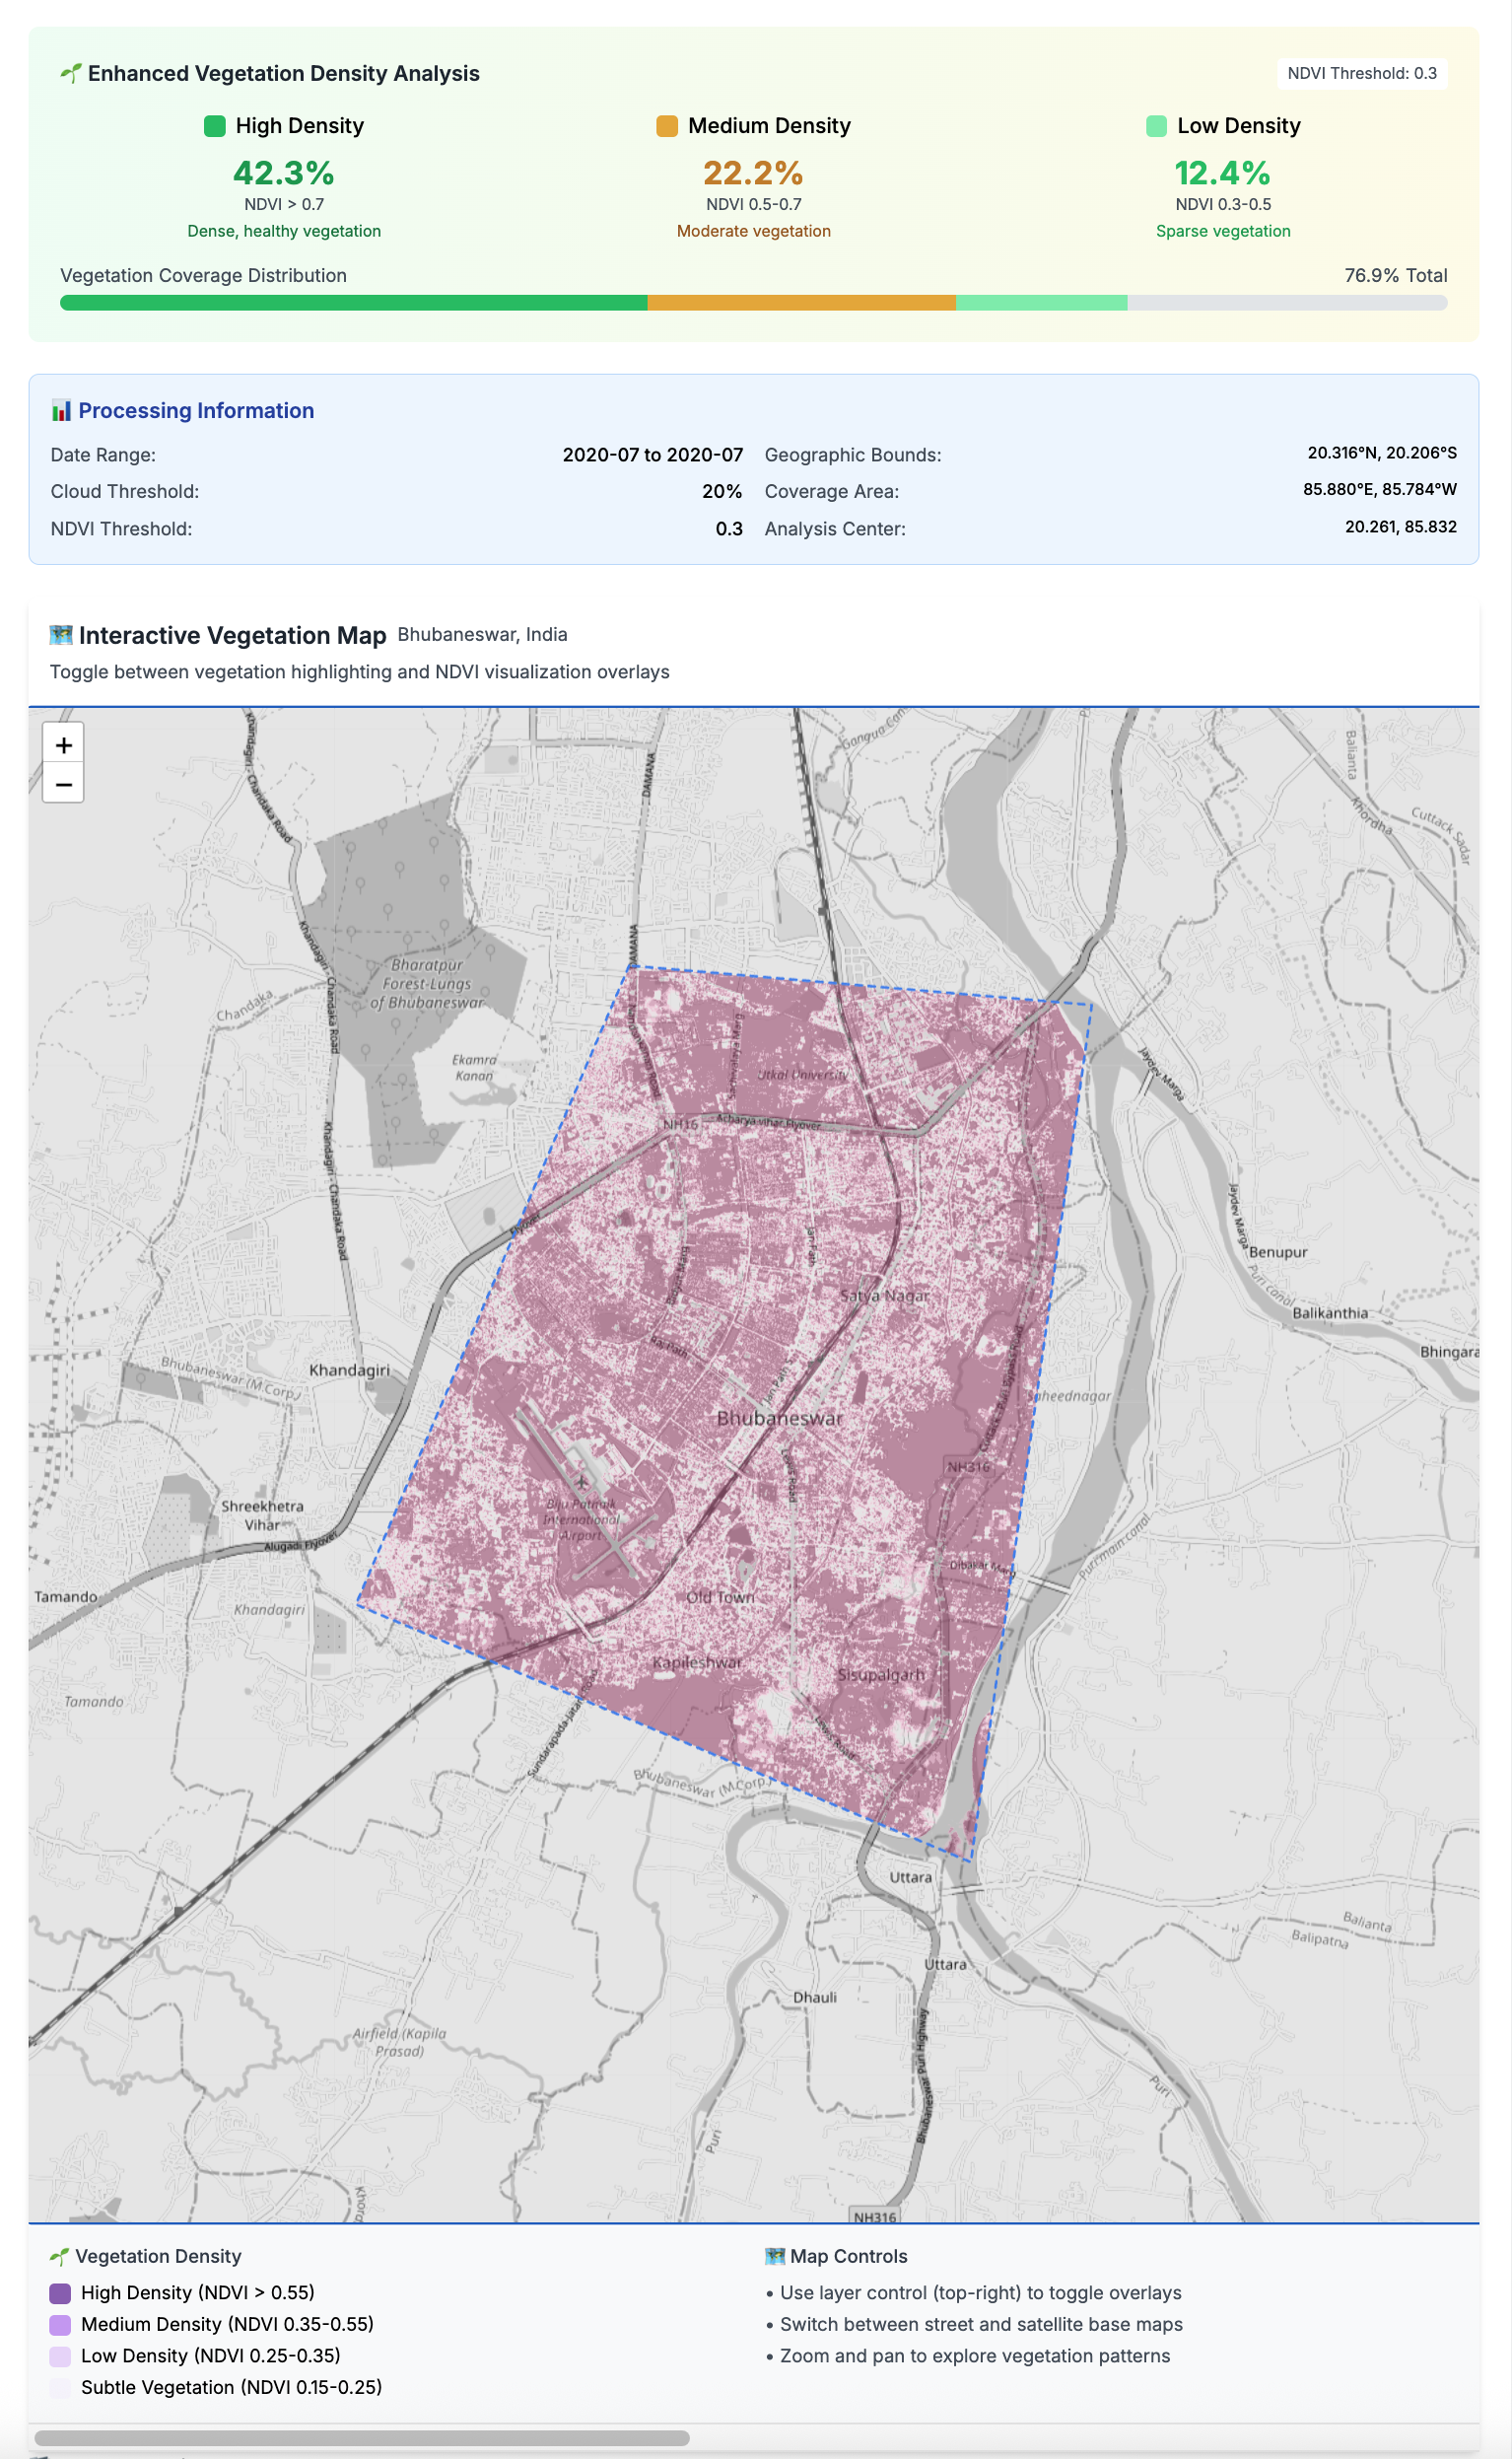Click the purple High Density NDVI > 0.55 swatch
This screenshot has width=1512, height=2459.
coord(60,2293)
